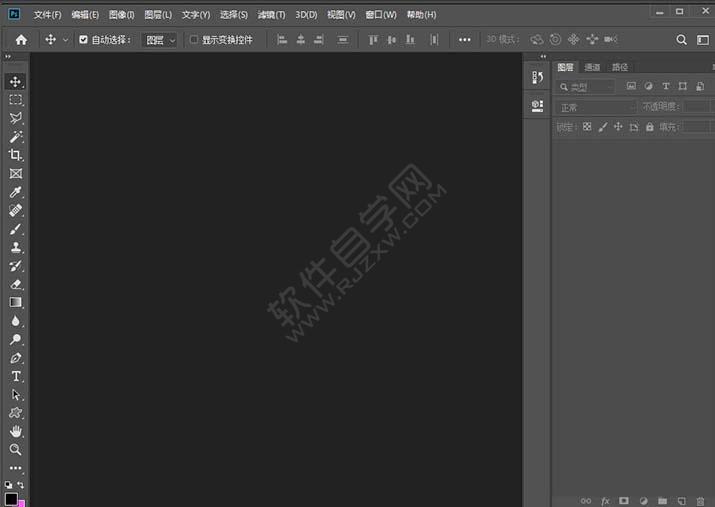Select the Hand tool
The image size is (715, 507).
[x=16, y=431]
